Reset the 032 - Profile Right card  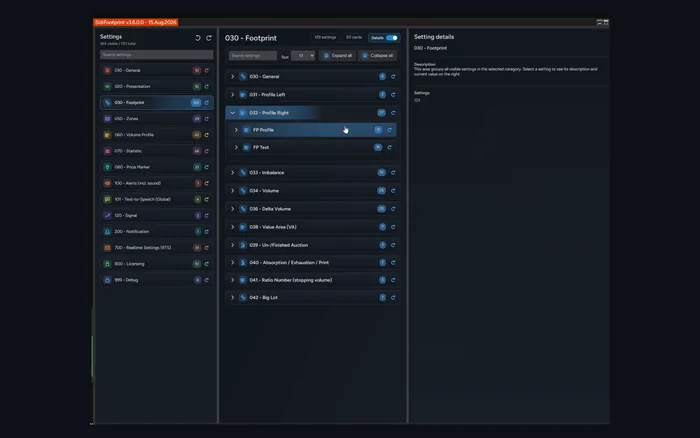393,113
